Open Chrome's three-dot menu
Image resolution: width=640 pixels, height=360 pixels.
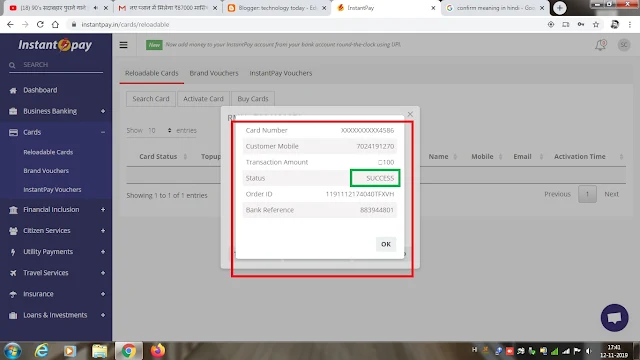629,24
